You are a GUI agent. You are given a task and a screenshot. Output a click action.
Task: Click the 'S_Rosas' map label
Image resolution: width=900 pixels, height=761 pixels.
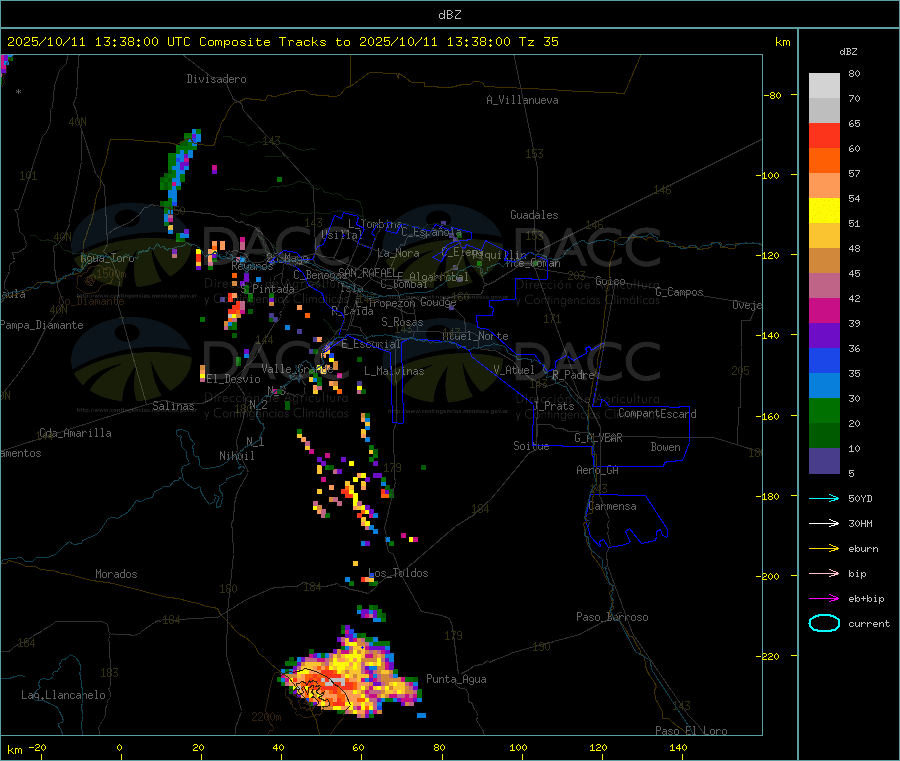(402, 322)
